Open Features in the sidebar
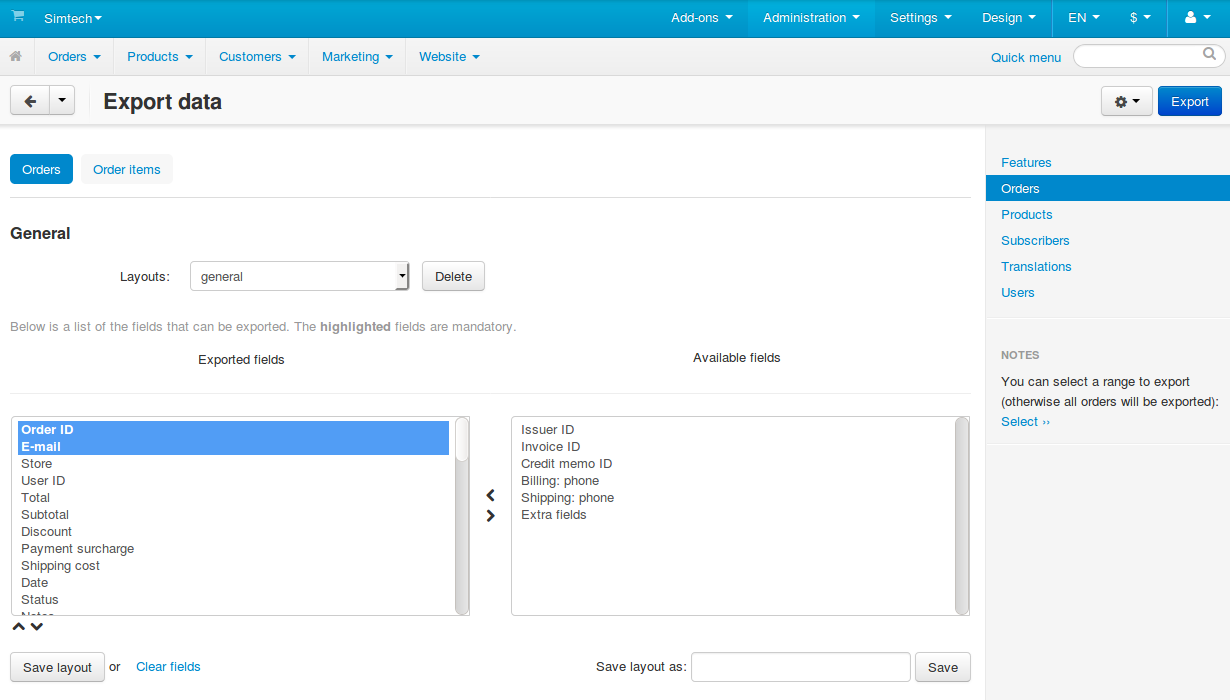Screen dimensions: 1230x700 coord(1026,162)
